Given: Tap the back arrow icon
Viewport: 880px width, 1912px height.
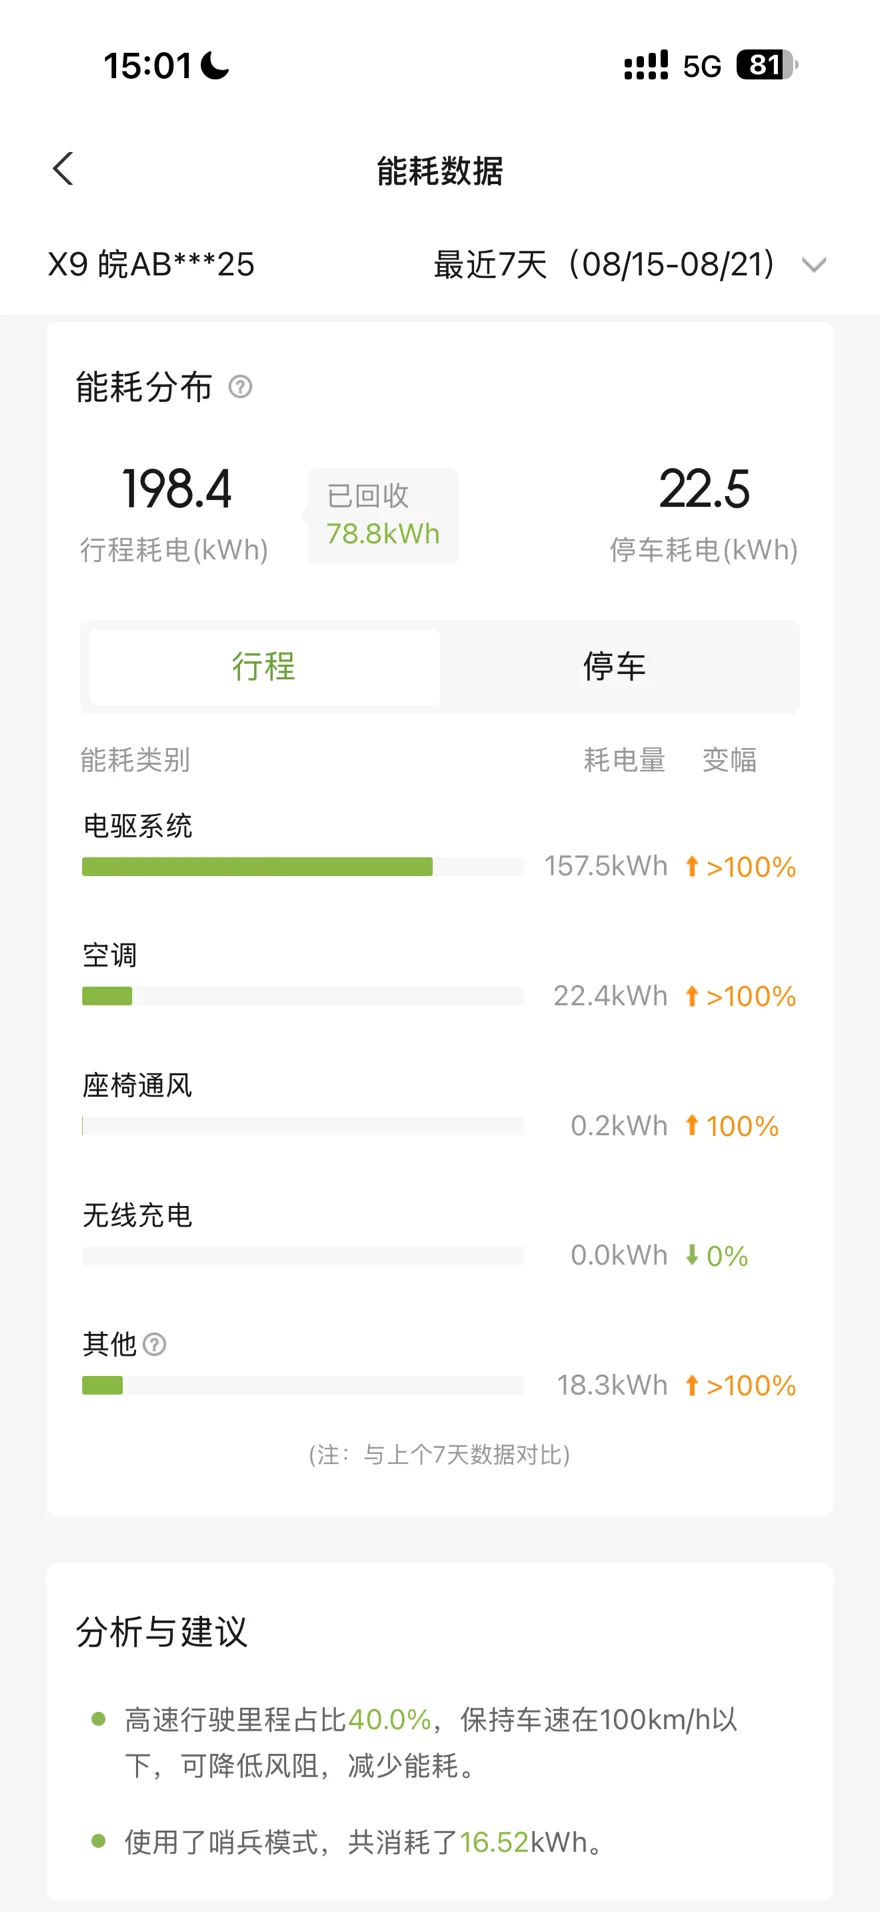Looking at the screenshot, I should pyautogui.click(x=63, y=169).
